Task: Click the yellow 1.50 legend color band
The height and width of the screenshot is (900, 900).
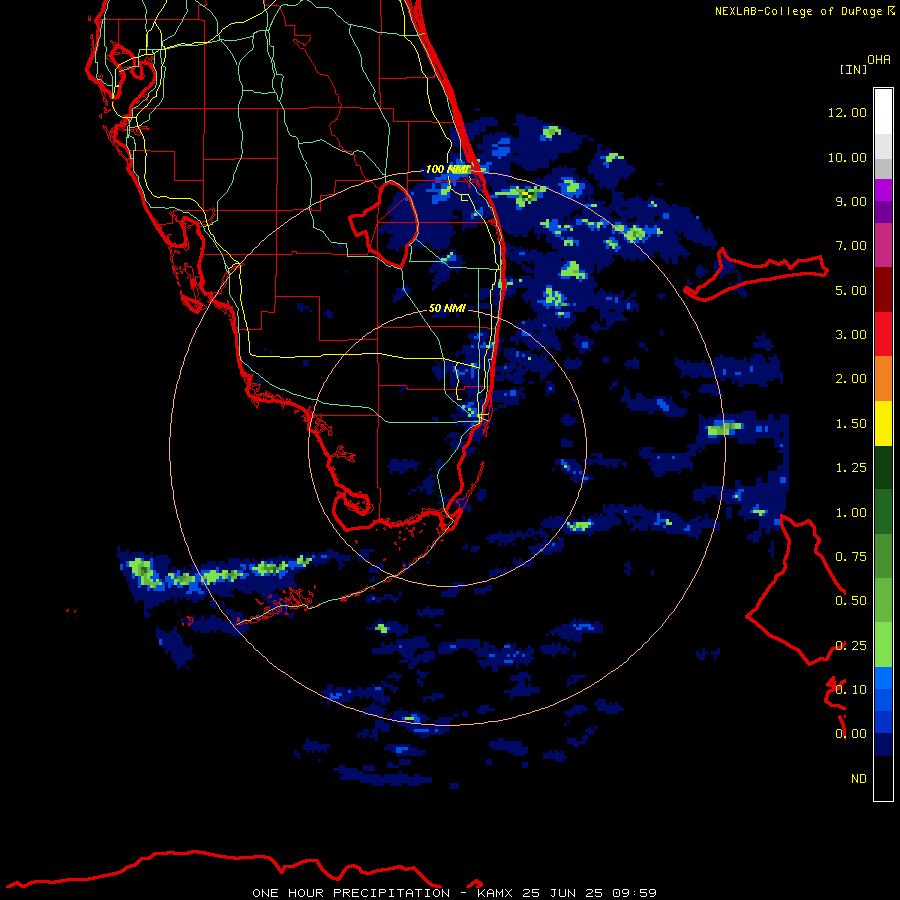Action: 883,423
